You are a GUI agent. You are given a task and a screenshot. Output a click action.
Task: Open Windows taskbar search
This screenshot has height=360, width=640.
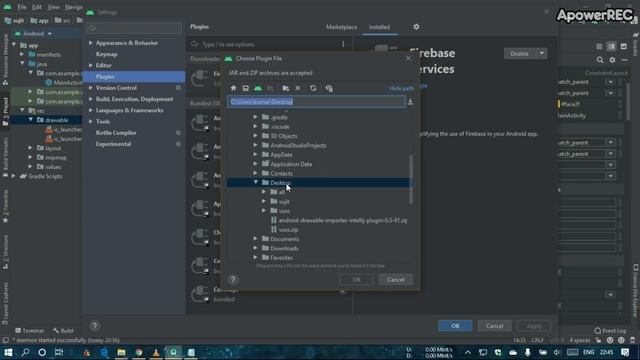(25, 352)
